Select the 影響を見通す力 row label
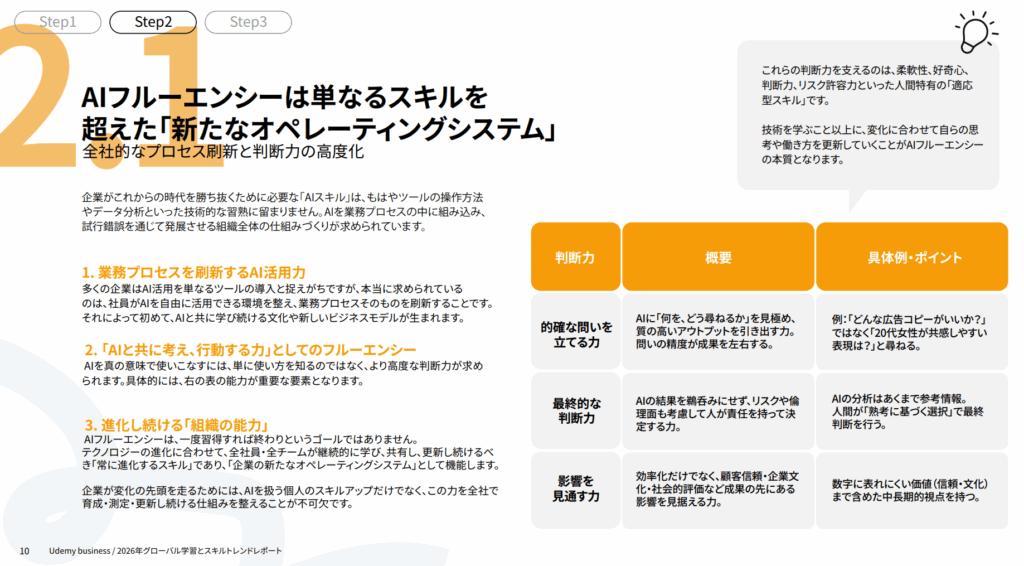The height and width of the screenshot is (566, 1024). click(575, 488)
